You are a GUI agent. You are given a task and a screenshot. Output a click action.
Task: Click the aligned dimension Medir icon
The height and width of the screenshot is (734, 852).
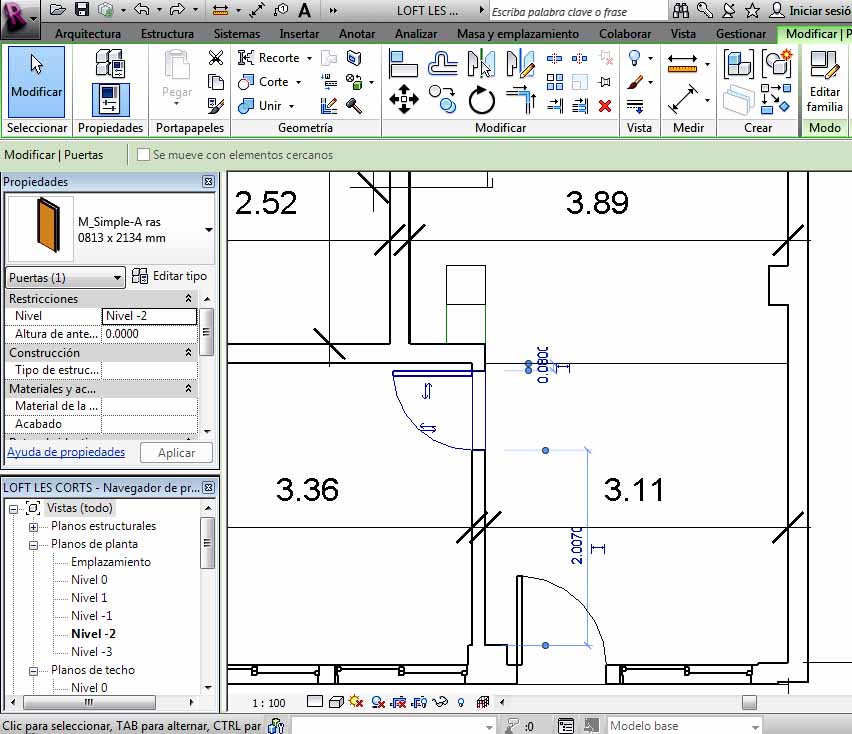[x=683, y=99]
